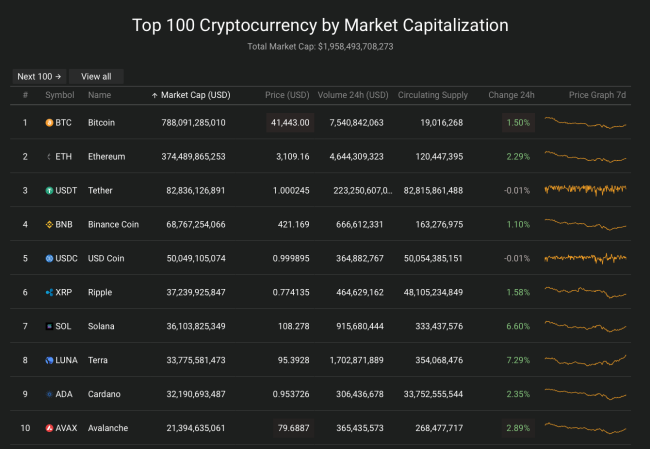Viewport: 650px width, 449px height.
Task: Click Terra's 7.29% change value
Action: click(518, 361)
